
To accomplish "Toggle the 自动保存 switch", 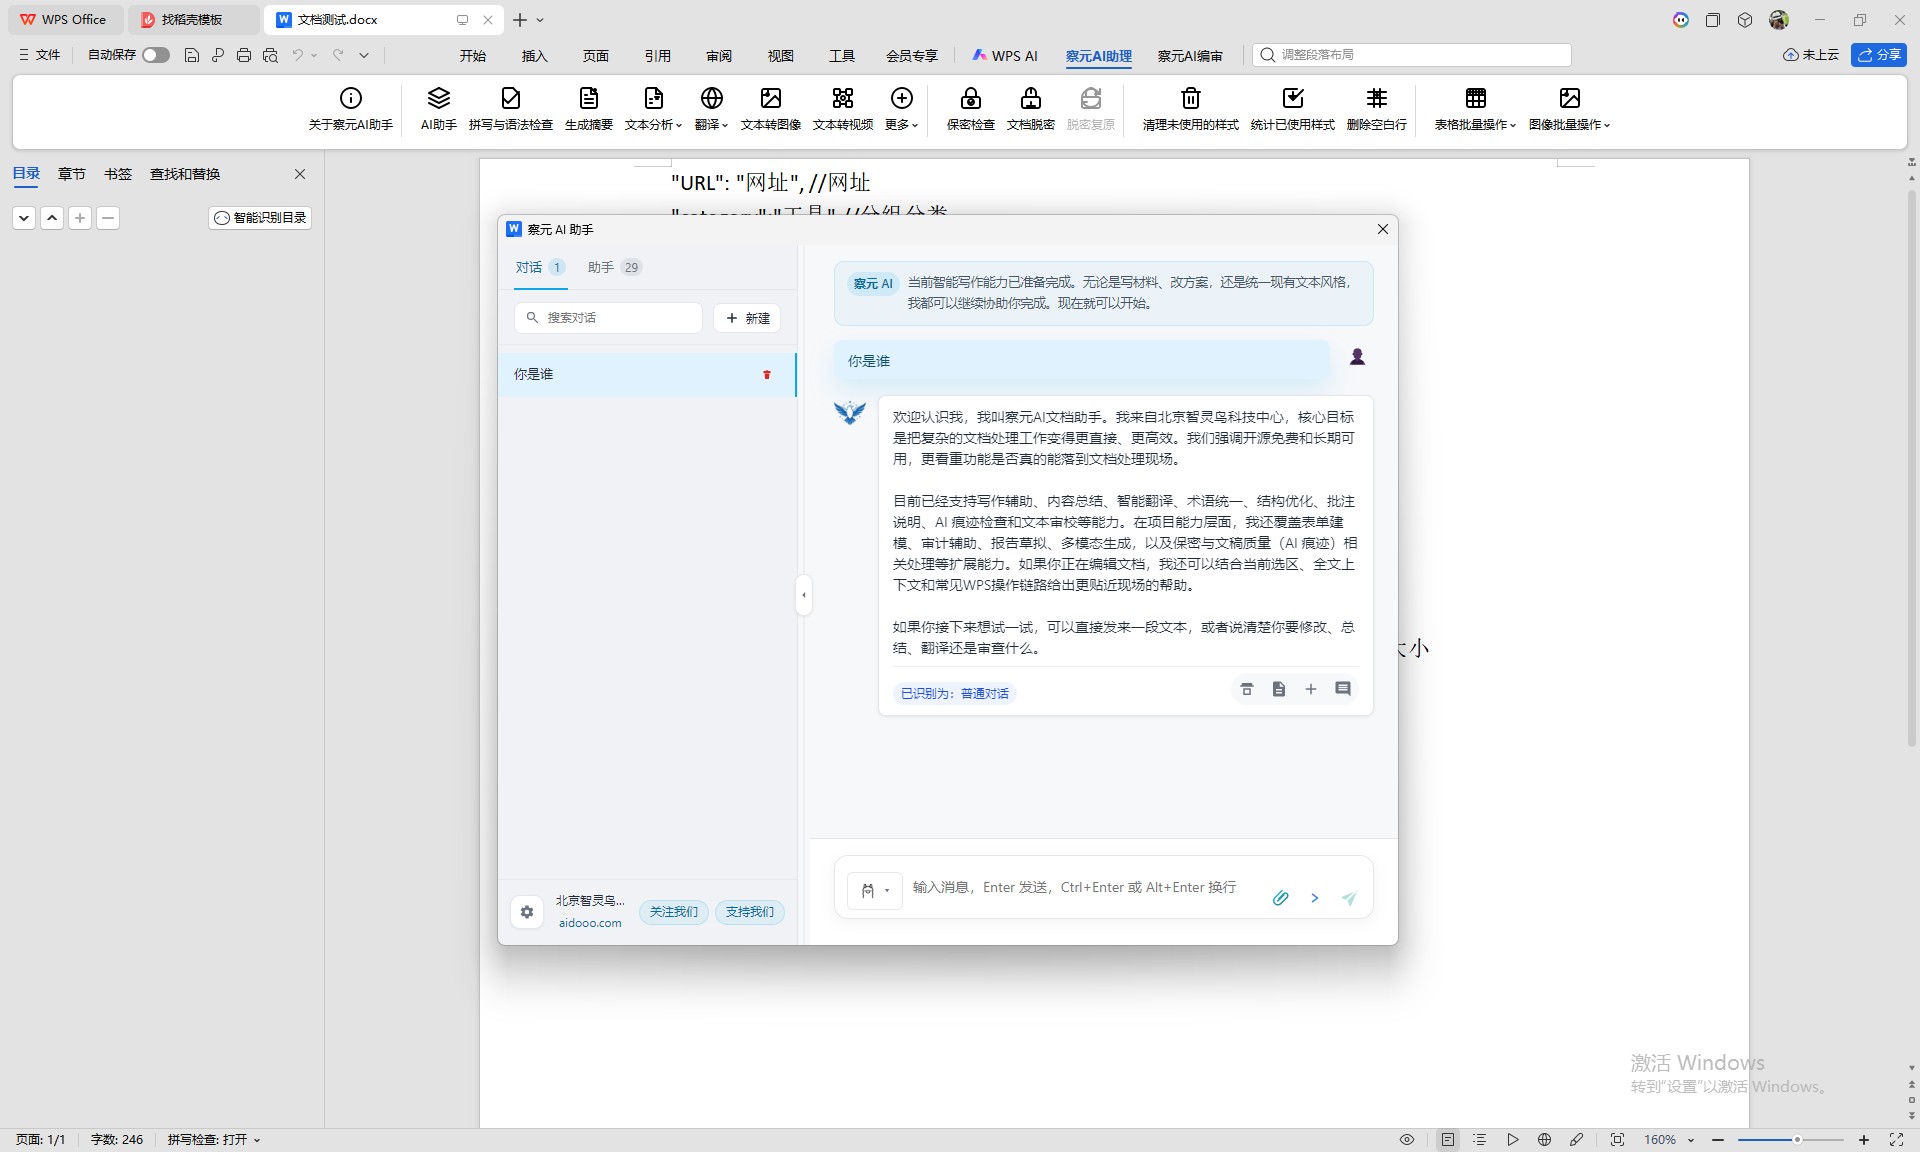I will [155, 55].
